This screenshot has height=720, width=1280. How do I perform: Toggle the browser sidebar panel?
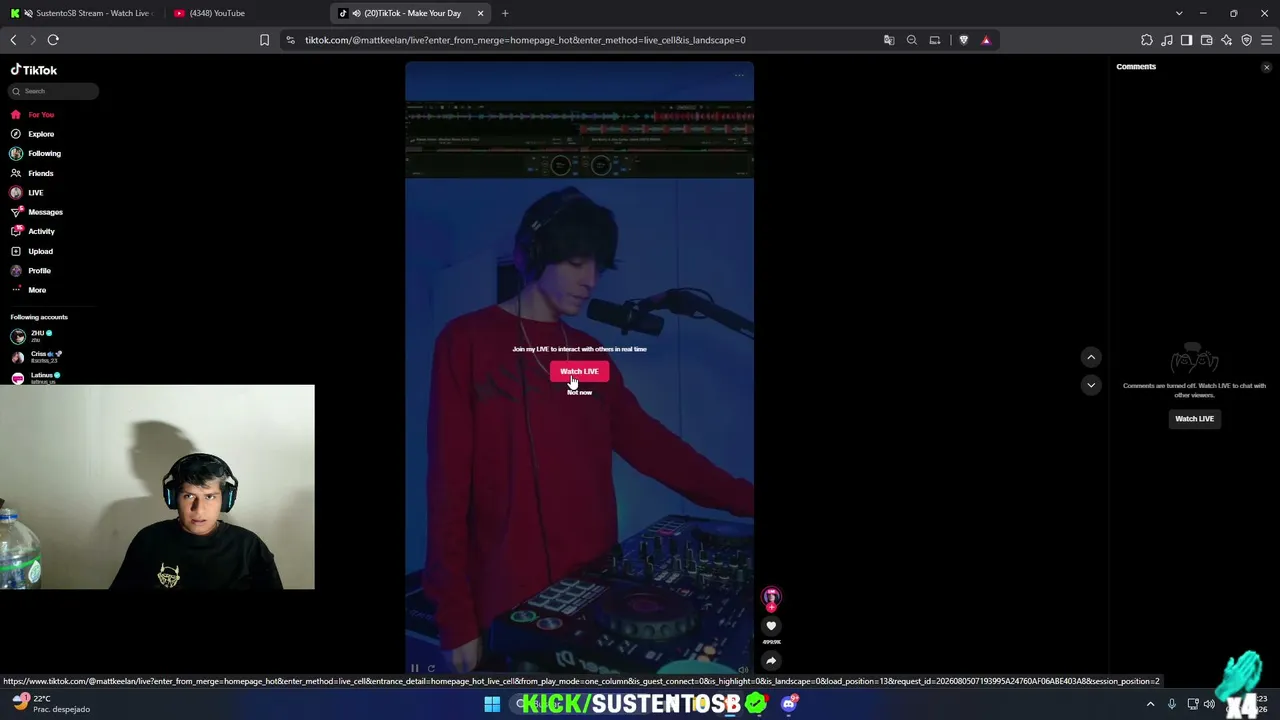[x=1186, y=40]
